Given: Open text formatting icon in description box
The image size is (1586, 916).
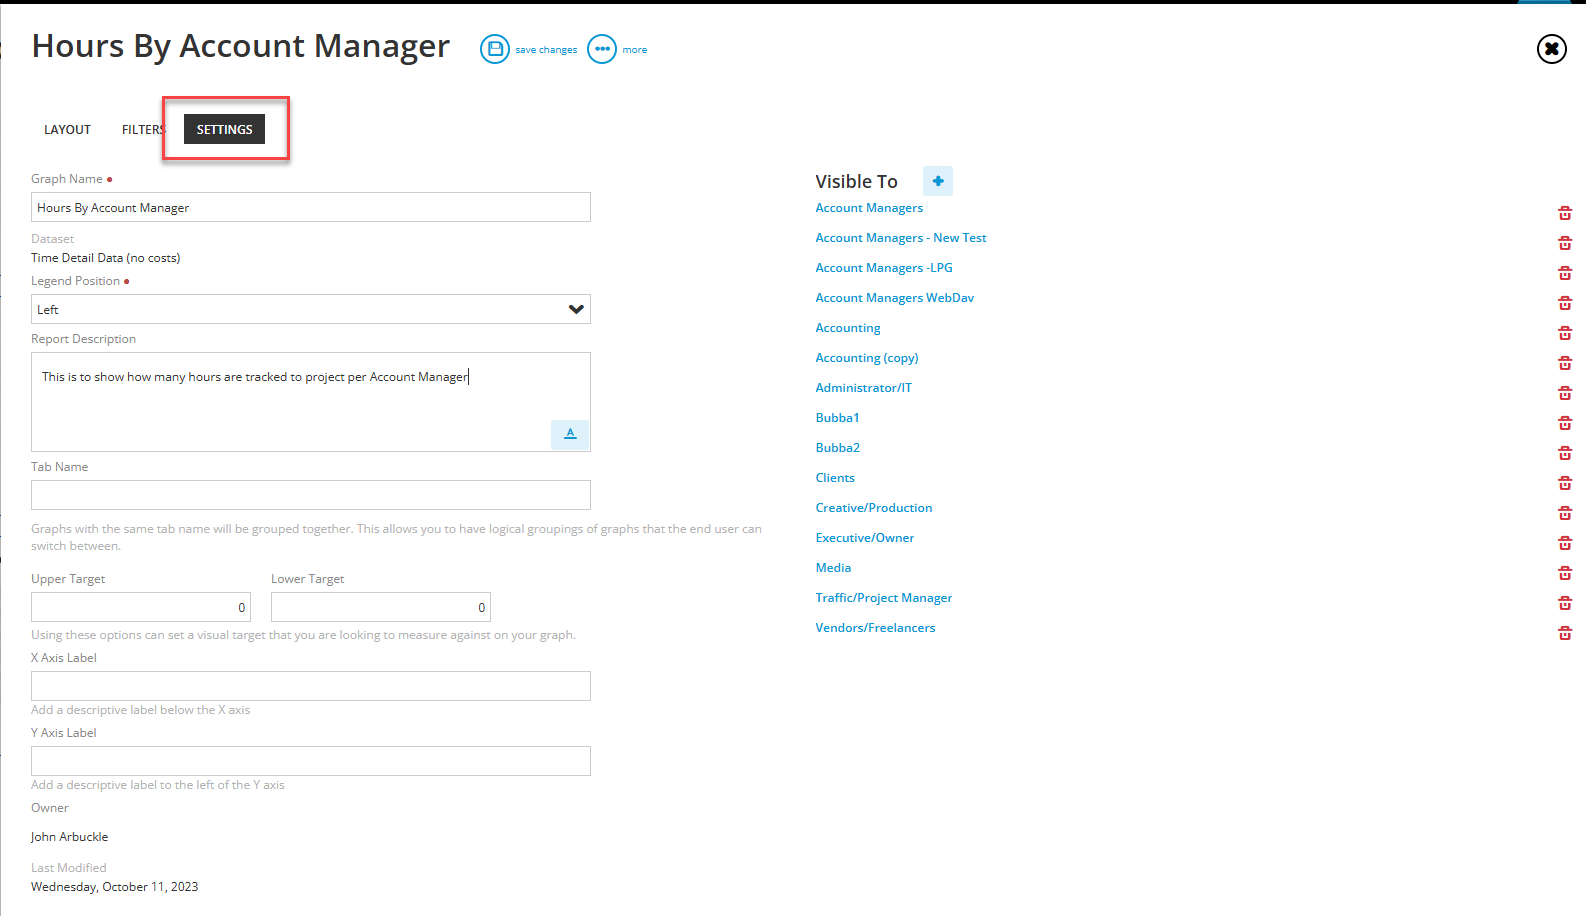Looking at the screenshot, I should (x=570, y=434).
